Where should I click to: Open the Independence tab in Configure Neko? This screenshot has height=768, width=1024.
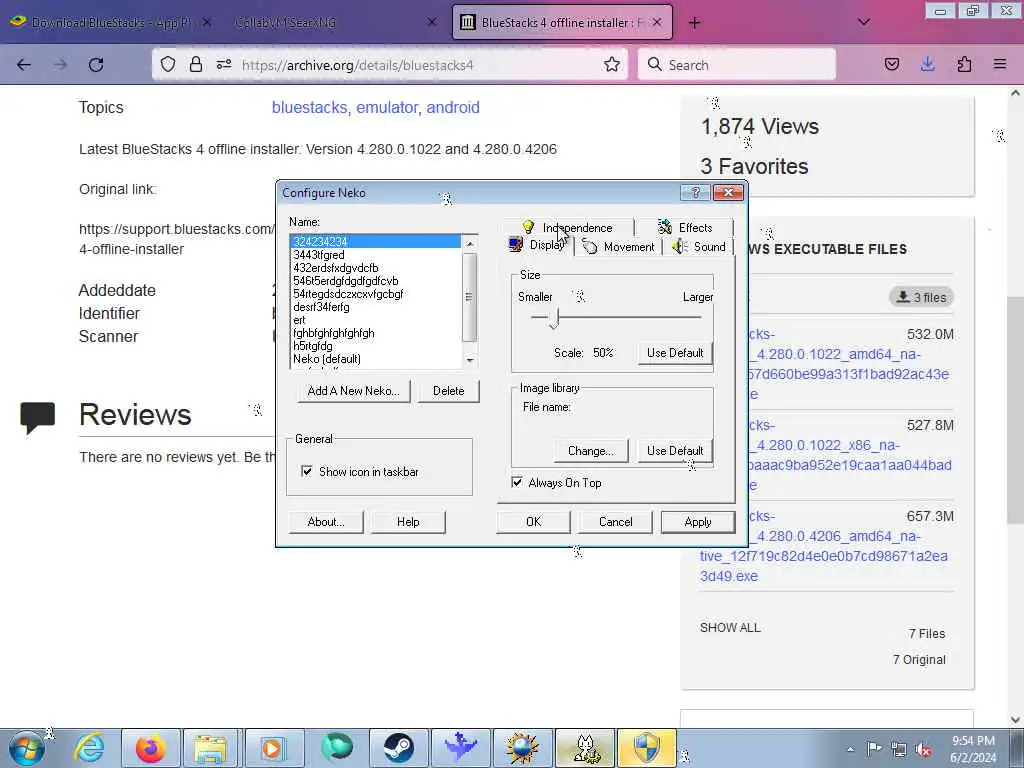pyautogui.click(x=568, y=227)
